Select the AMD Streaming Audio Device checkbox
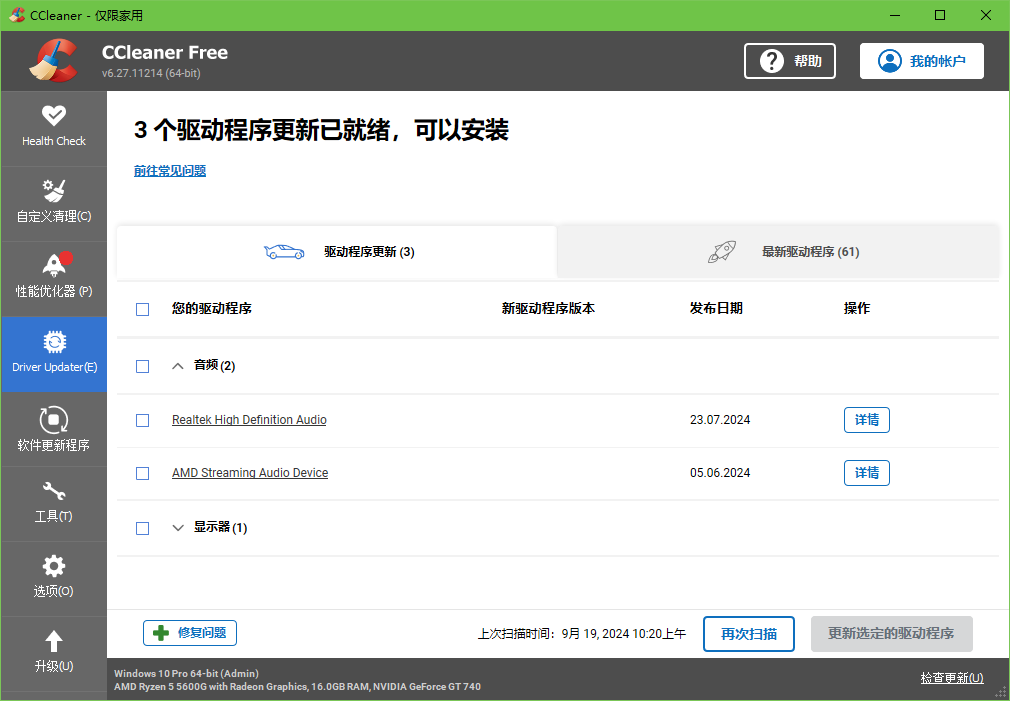The width and height of the screenshot is (1010, 701). (142, 473)
